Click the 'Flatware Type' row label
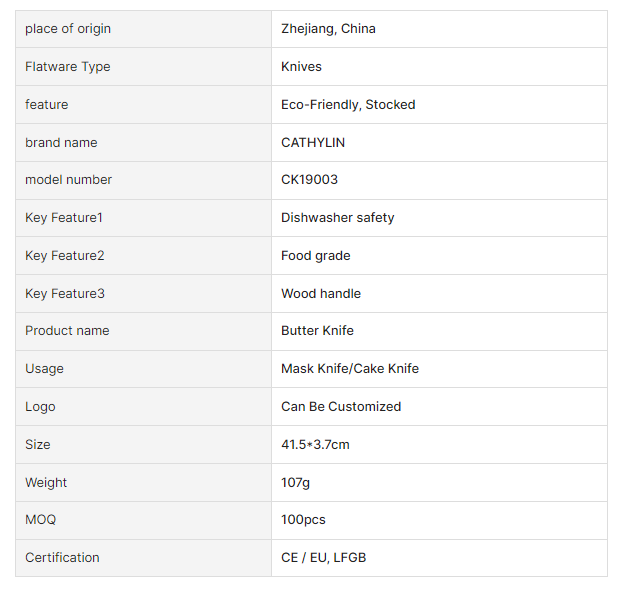This screenshot has width=622, height=591. [x=68, y=67]
